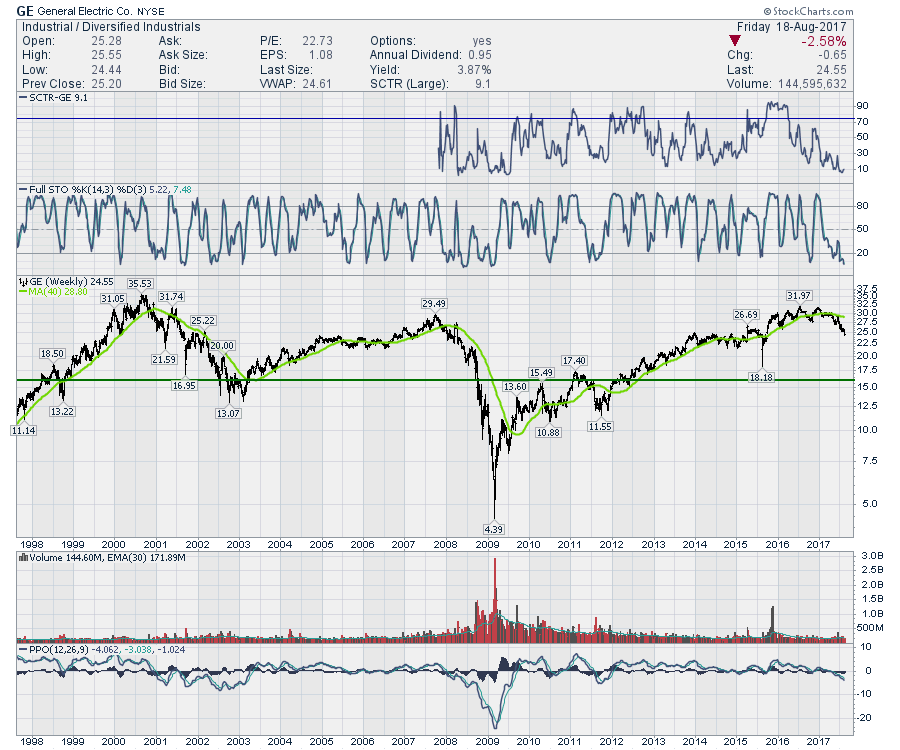Click the Yield value 3.87%
Screen dimensions: 900x750
click(474, 69)
